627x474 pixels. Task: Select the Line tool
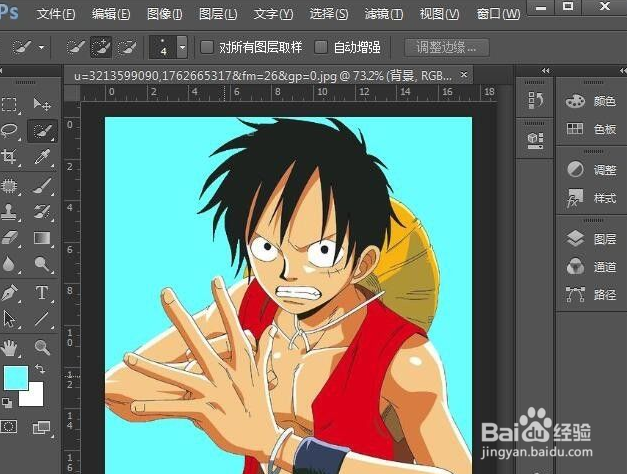click(x=42, y=319)
